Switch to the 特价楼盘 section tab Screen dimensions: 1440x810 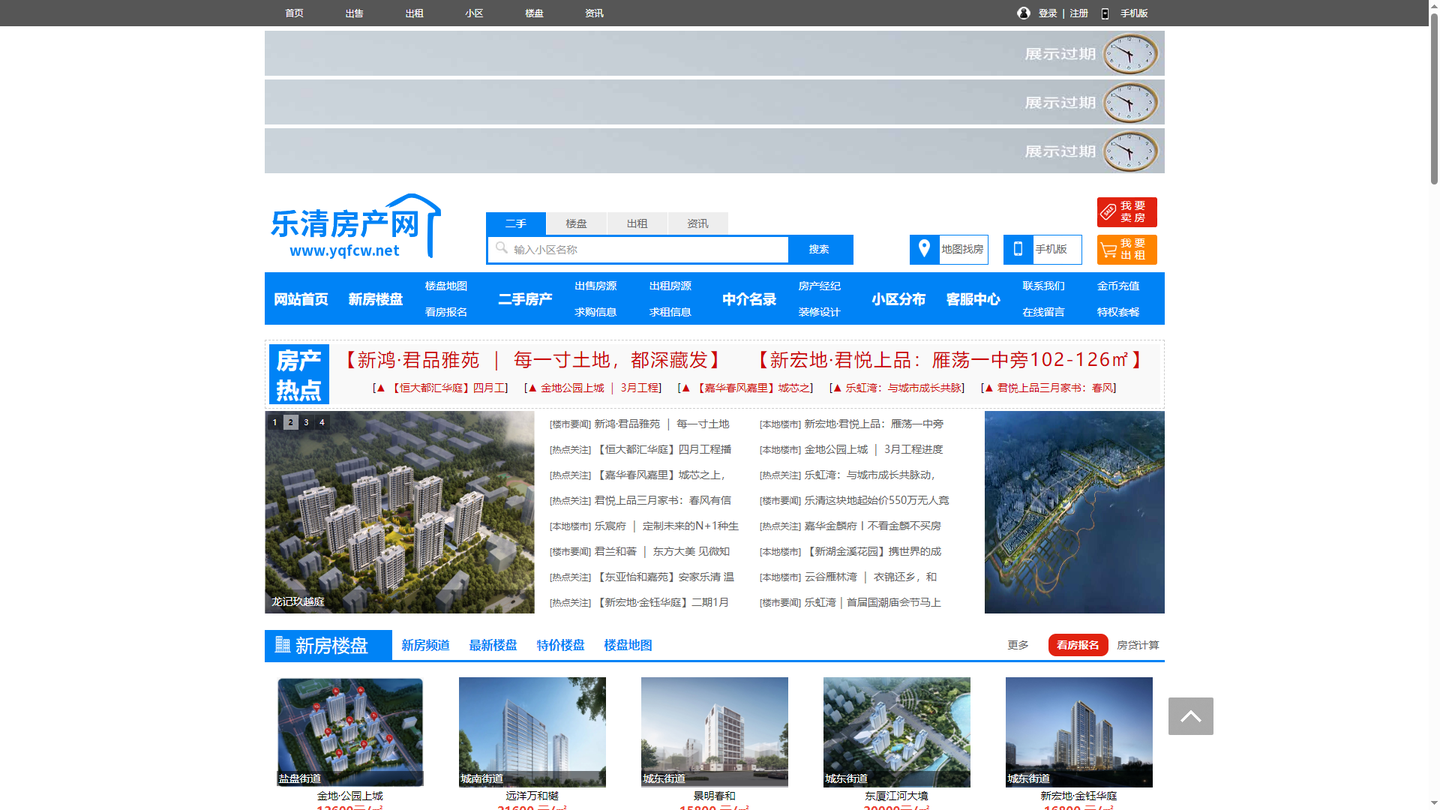coord(560,646)
